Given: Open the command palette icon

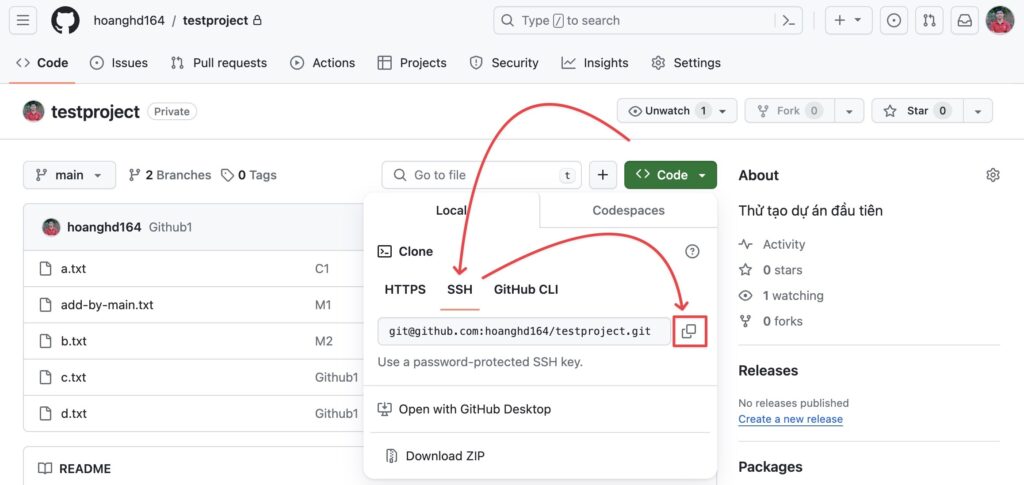Looking at the screenshot, I should coord(789,21).
